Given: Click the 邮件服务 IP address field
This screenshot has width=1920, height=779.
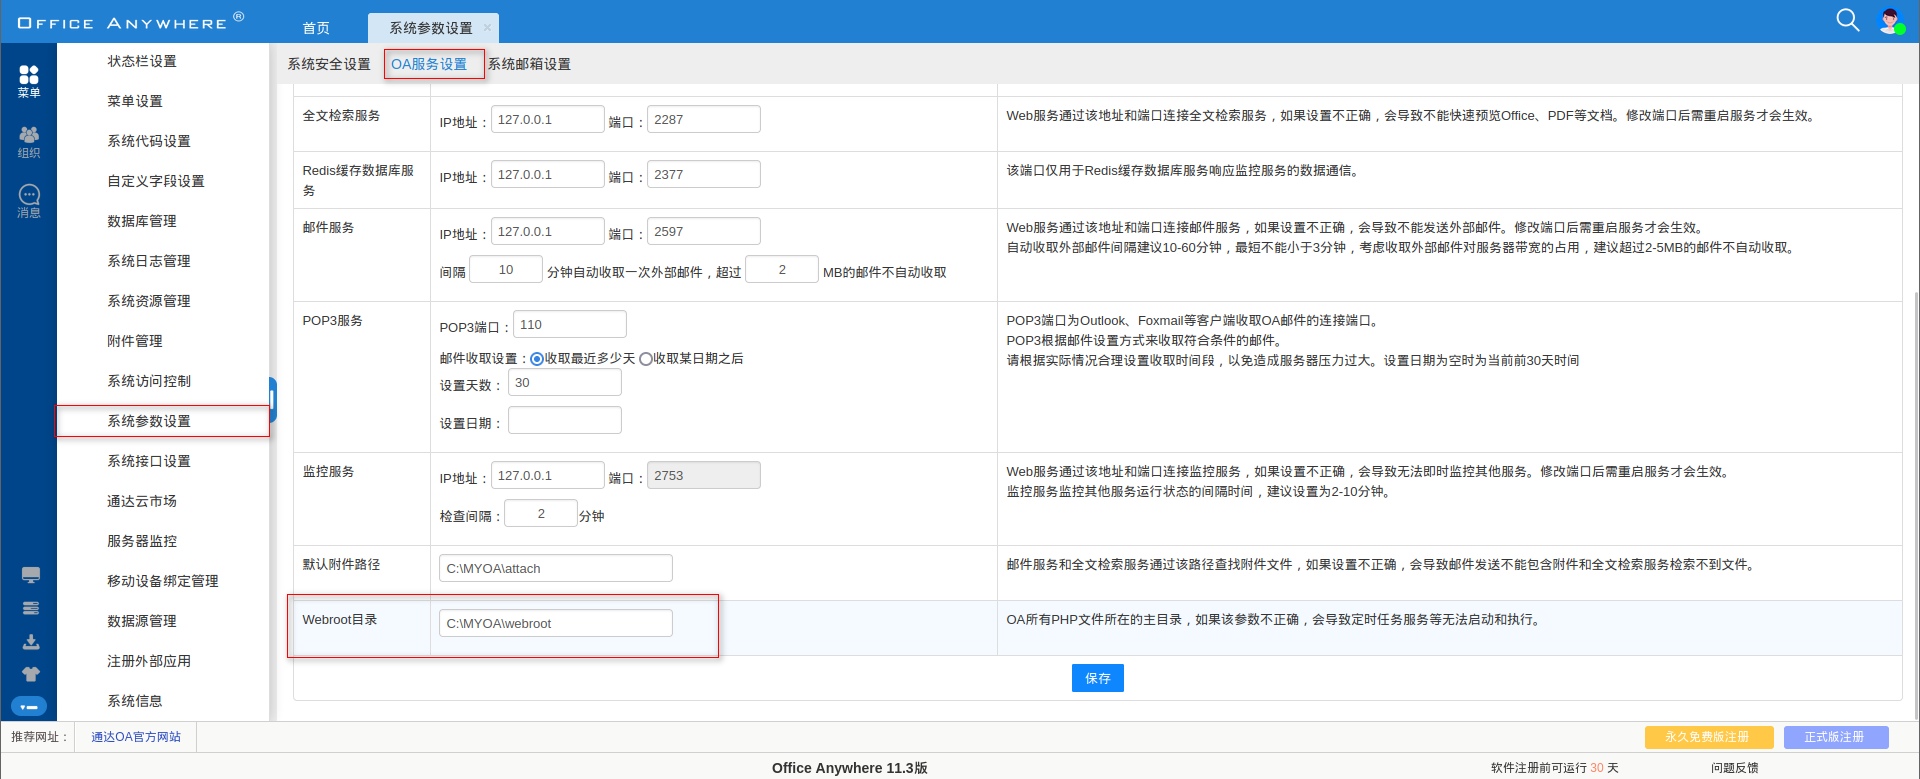Looking at the screenshot, I should [547, 231].
